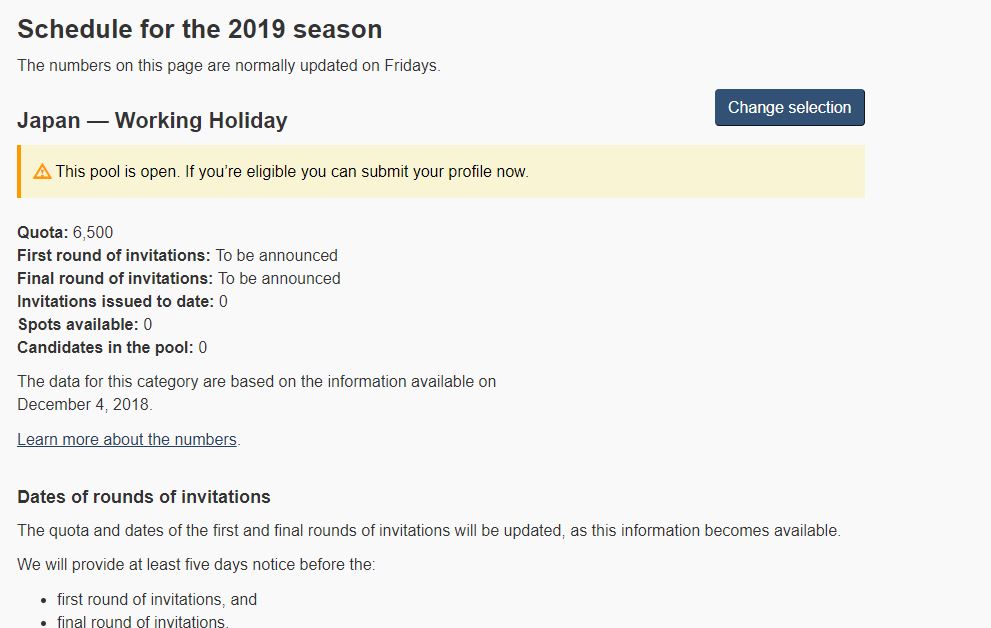Image resolution: width=991 pixels, height=628 pixels.
Task: Click the Change selection button
Action: [789, 107]
